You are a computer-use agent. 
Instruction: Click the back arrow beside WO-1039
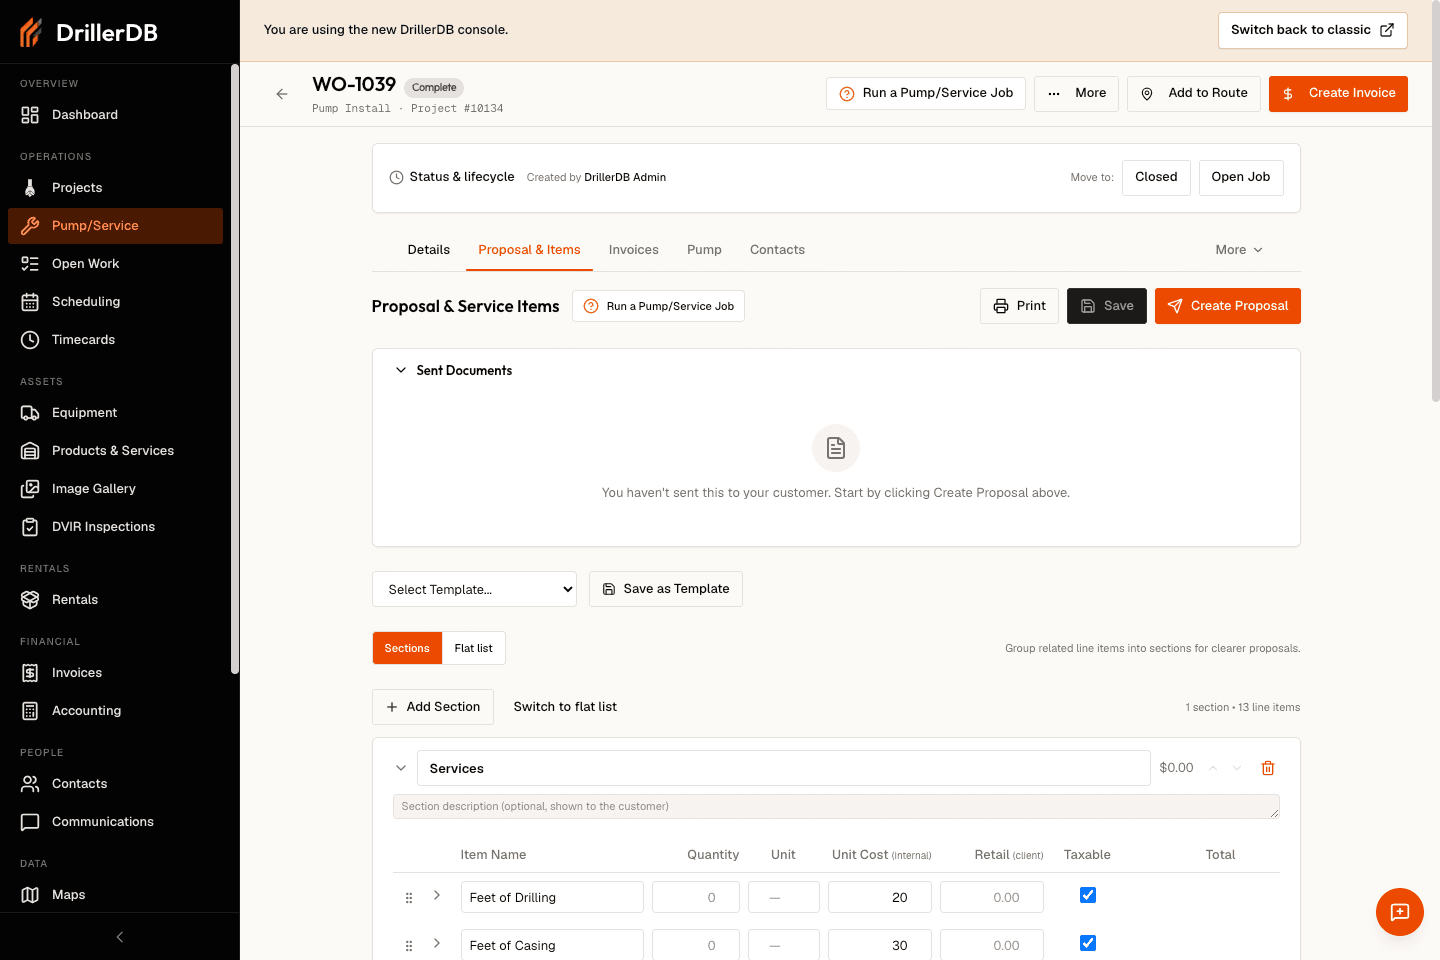[x=282, y=94]
